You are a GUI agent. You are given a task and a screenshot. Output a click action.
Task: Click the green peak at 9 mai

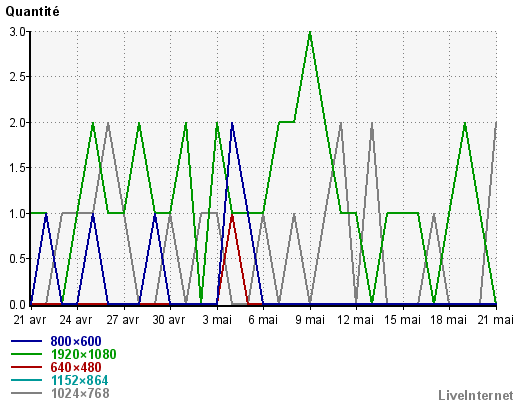[310, 33]
